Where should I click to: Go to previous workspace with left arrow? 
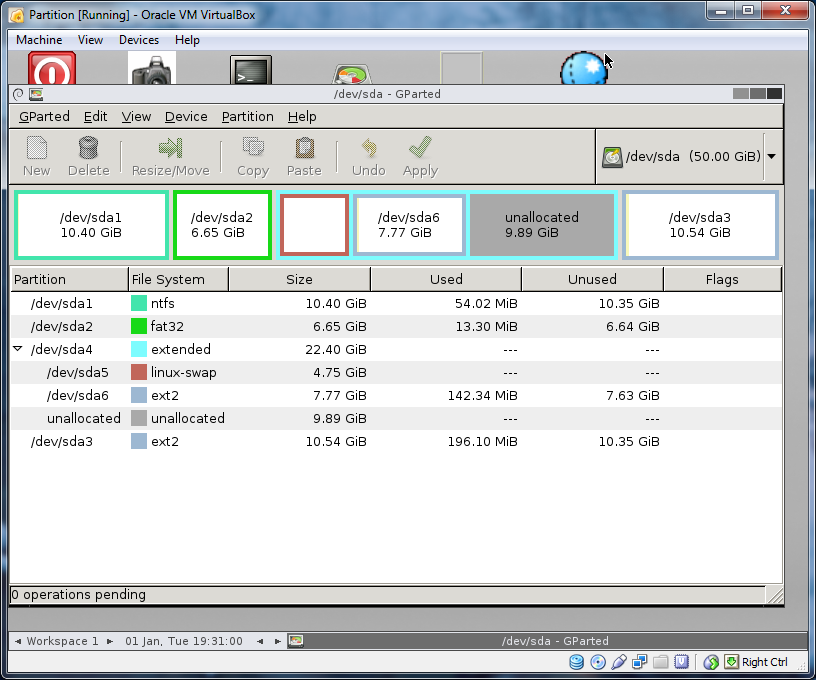coord(18,641)
